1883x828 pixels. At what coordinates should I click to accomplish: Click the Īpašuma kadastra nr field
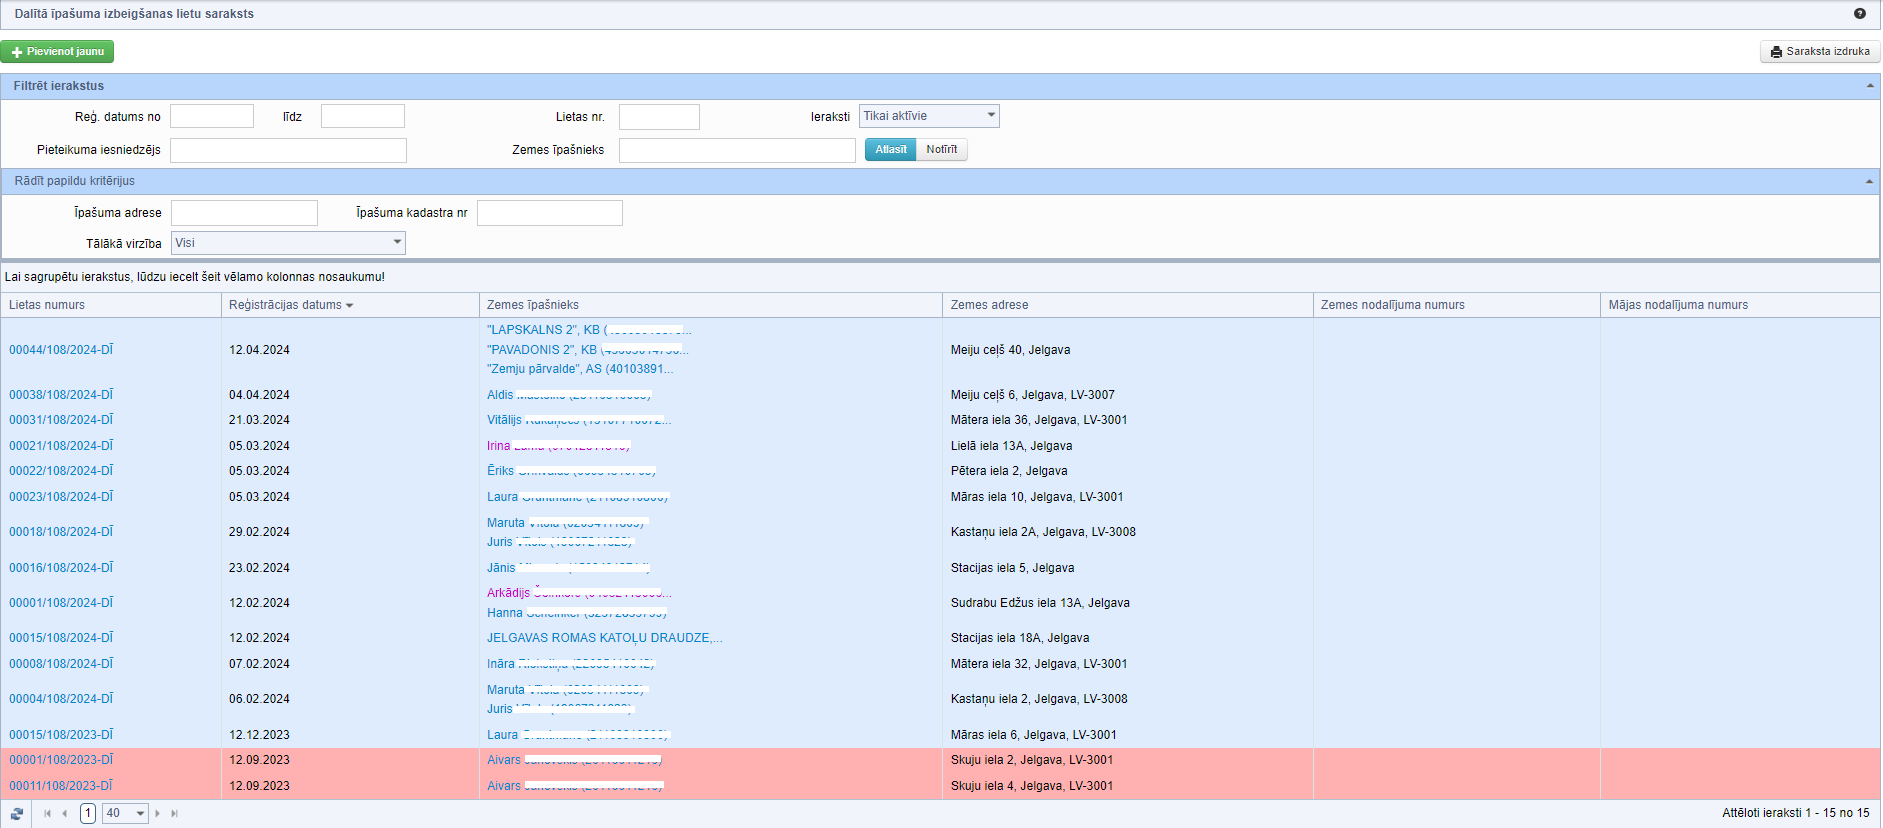(550, 213)
